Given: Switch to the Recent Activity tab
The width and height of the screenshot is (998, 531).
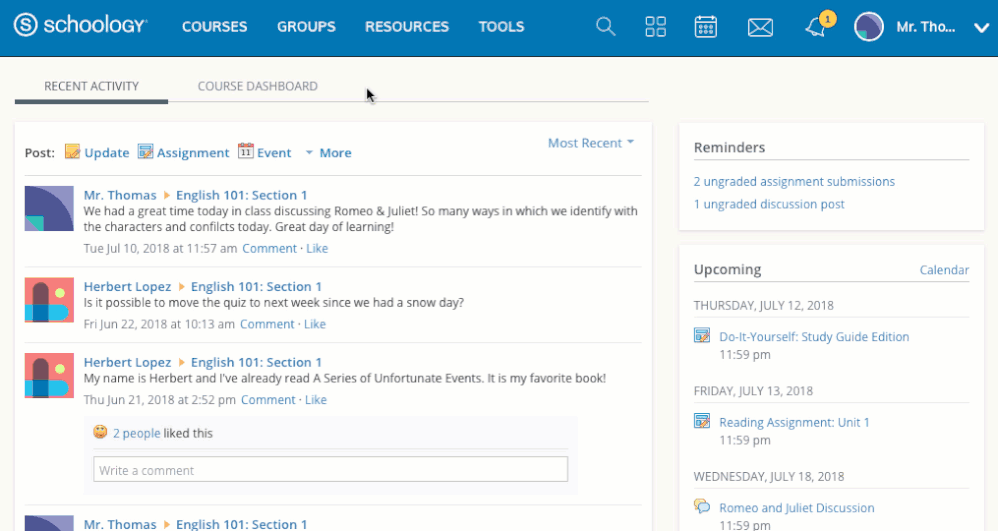Looking at the screenshot, I should click(x=91, y=87).
